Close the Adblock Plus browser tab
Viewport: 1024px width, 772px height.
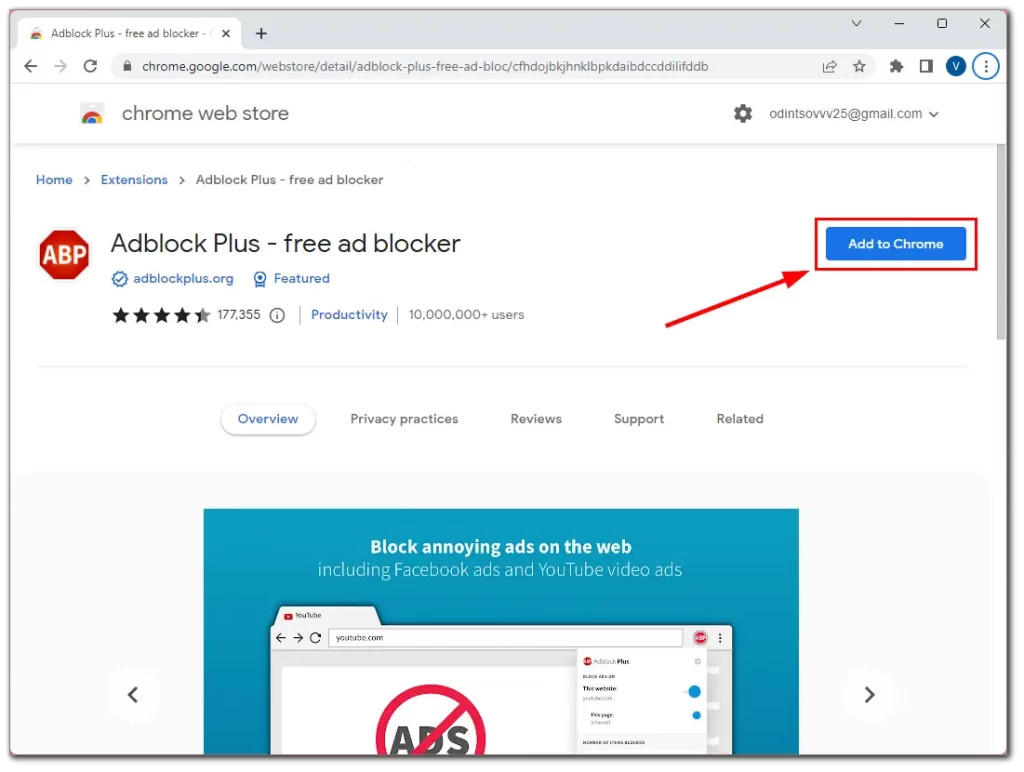point(226,33)
